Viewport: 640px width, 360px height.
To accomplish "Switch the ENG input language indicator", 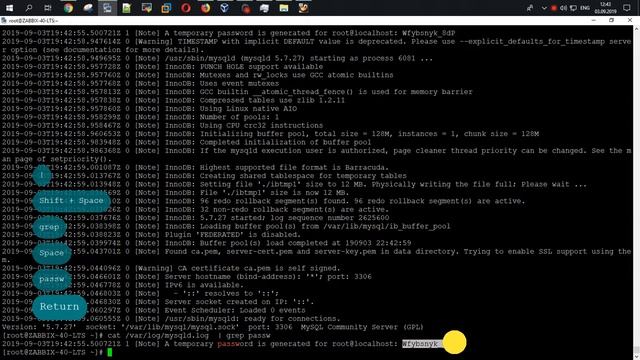I will (585, 8).
